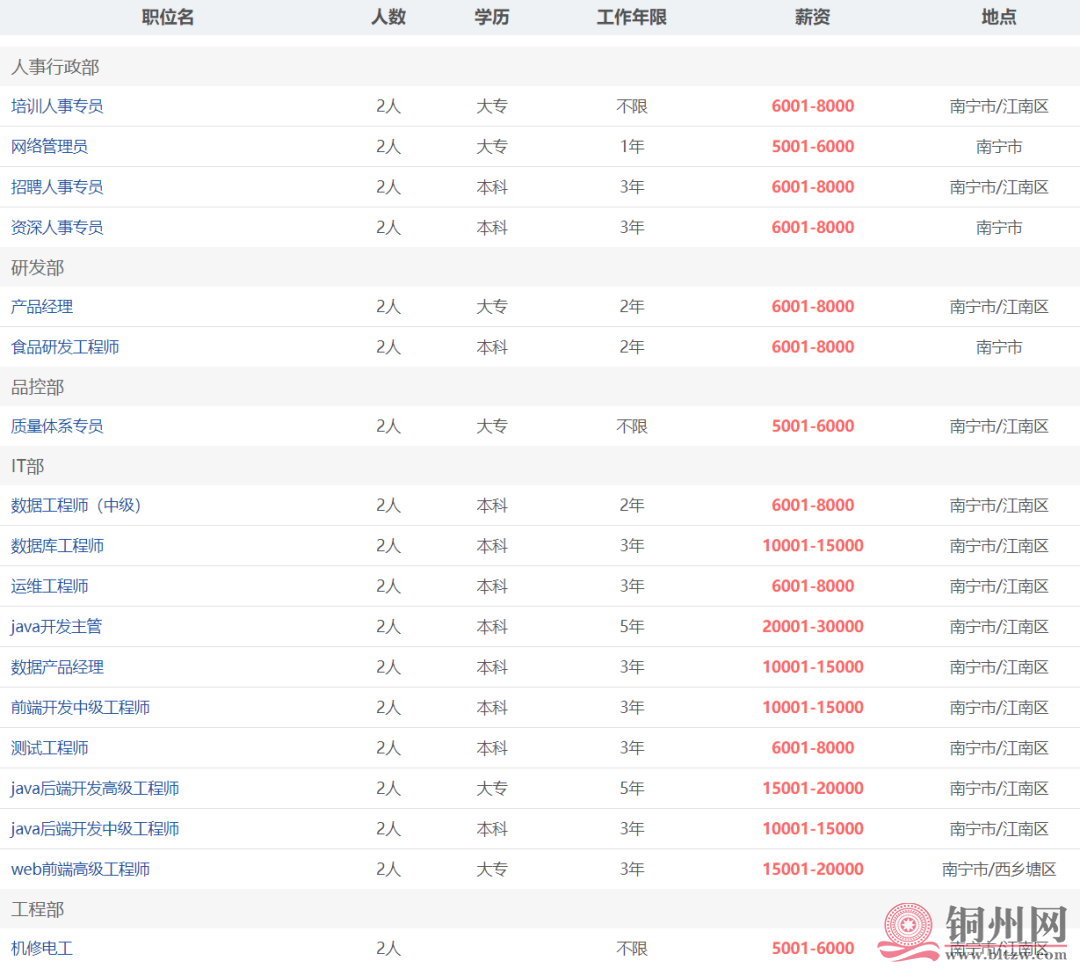
Task: Click the 薪资 column header
Action: [x=812, y=17]
